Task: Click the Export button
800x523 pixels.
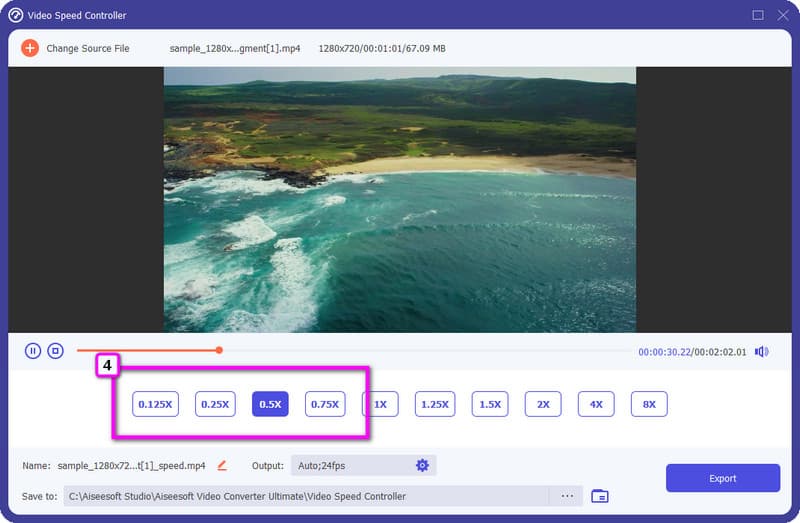Action: [x=723, y=478]
